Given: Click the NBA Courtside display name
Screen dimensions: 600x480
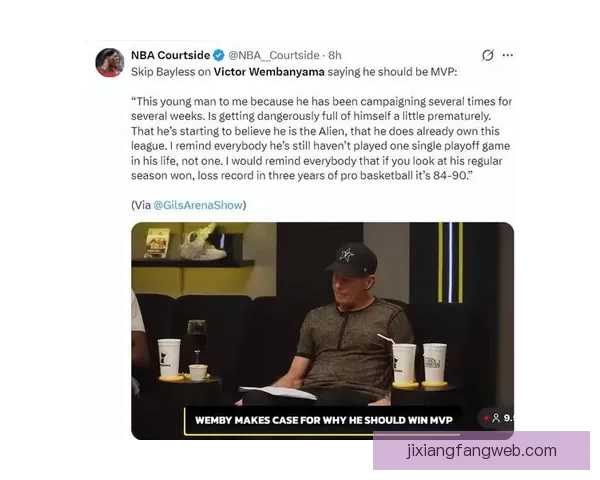Looking at the screenshot, I should [170, 56].
